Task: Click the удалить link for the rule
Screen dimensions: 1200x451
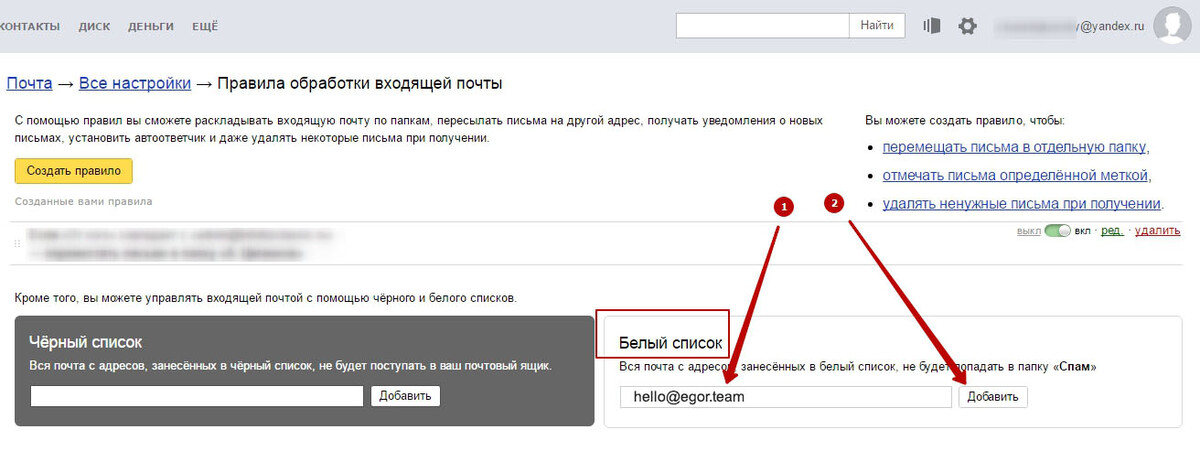Action: (x=1157, y=231)
